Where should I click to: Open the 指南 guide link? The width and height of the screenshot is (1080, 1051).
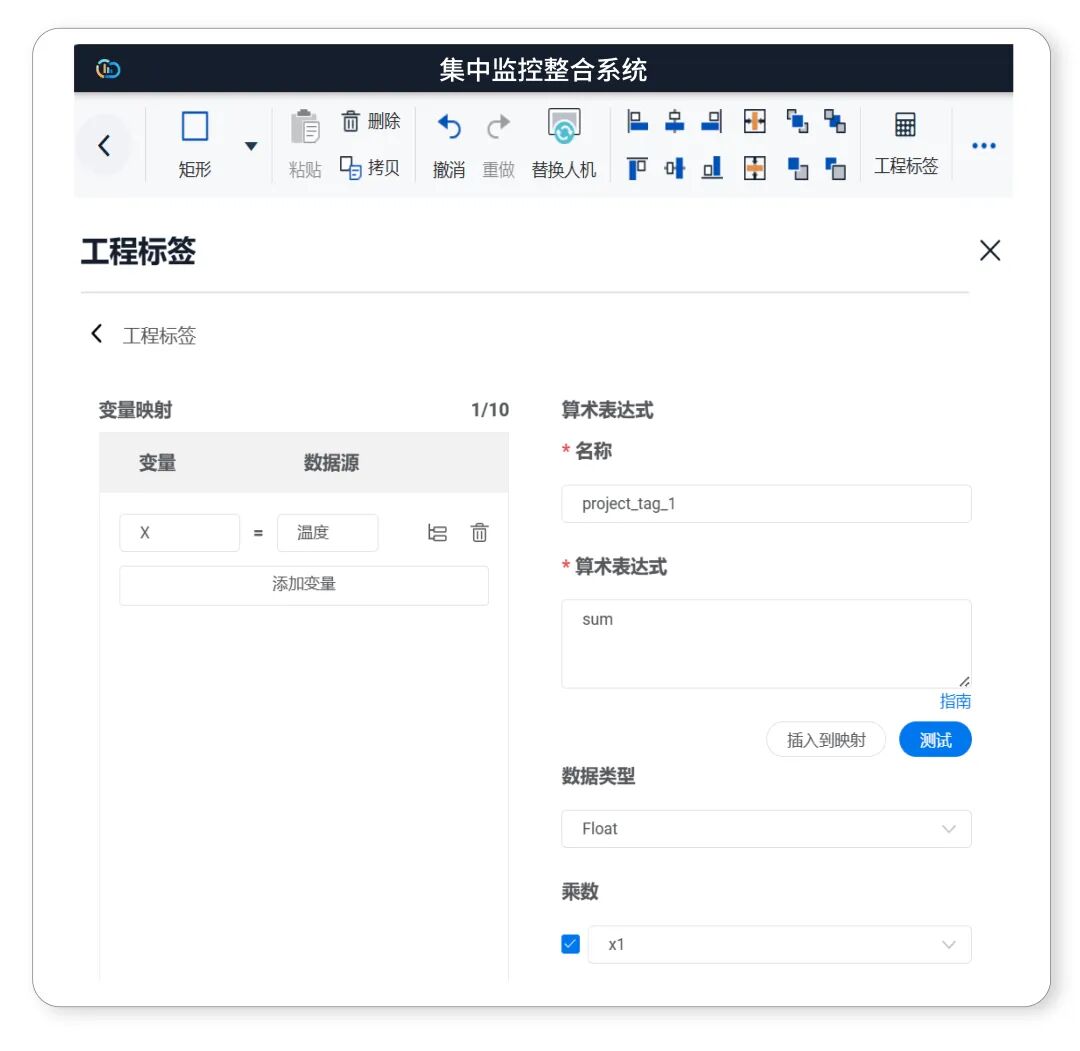(955, 701)
